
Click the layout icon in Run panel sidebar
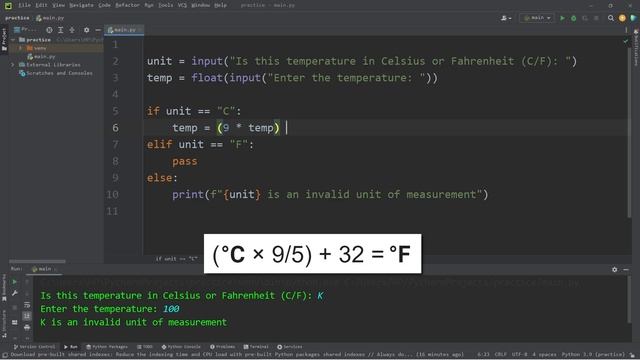pyautogui.click(x=14, y=322)
